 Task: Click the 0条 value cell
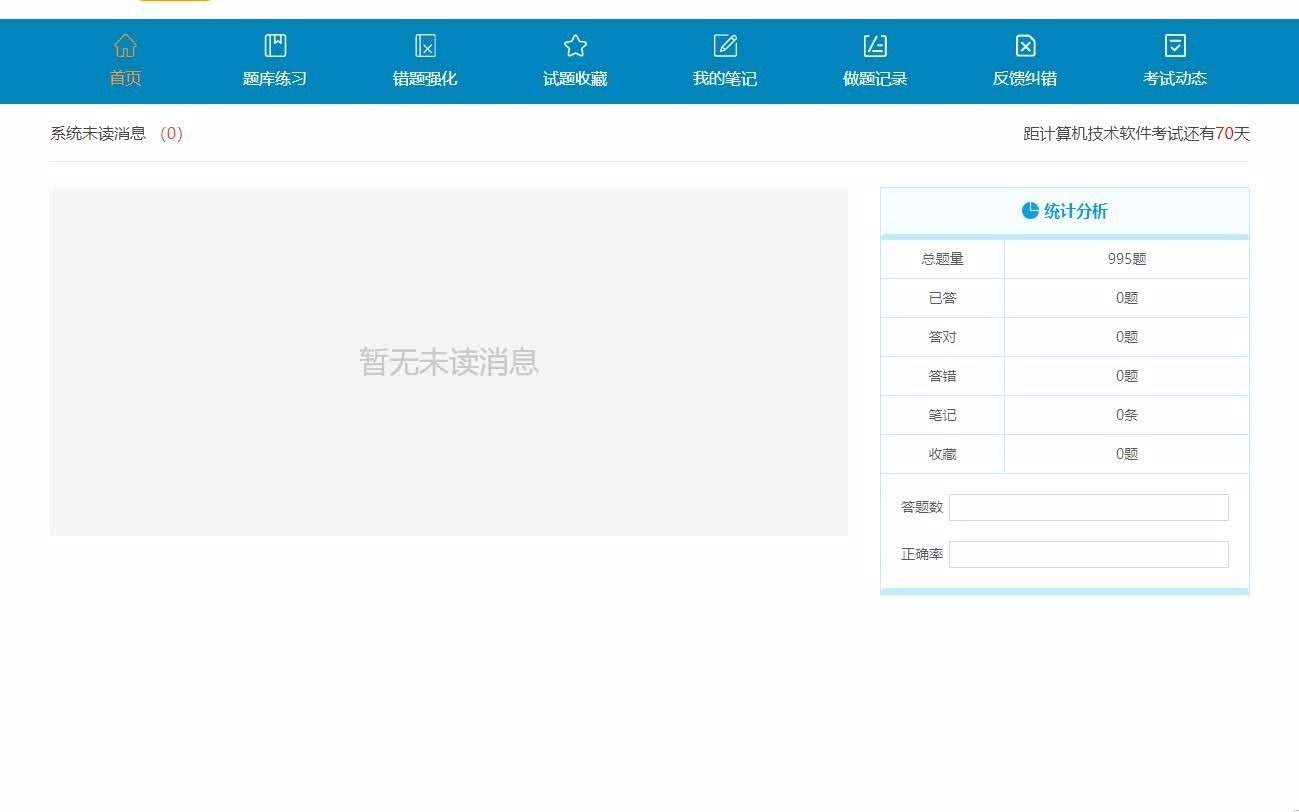1127,415
